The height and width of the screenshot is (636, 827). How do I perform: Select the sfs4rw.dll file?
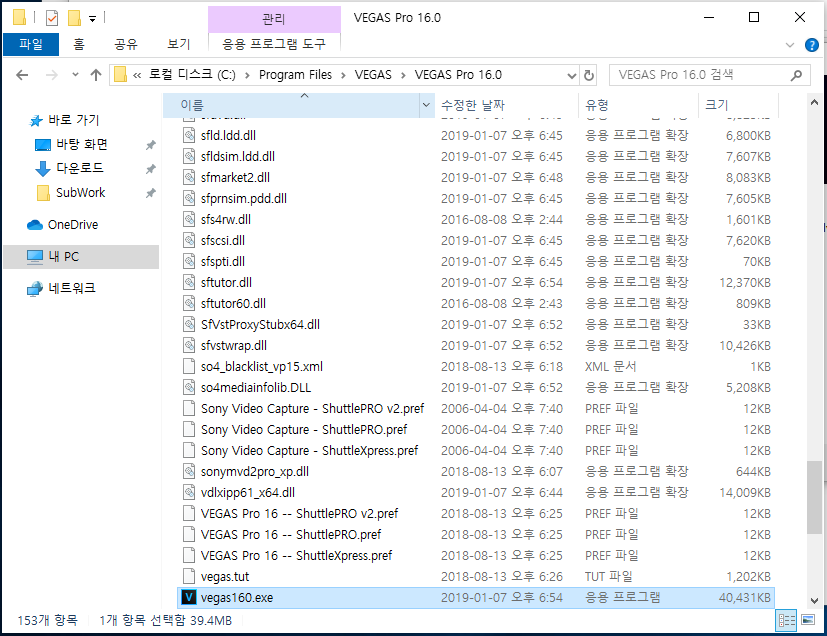[477, 219]
